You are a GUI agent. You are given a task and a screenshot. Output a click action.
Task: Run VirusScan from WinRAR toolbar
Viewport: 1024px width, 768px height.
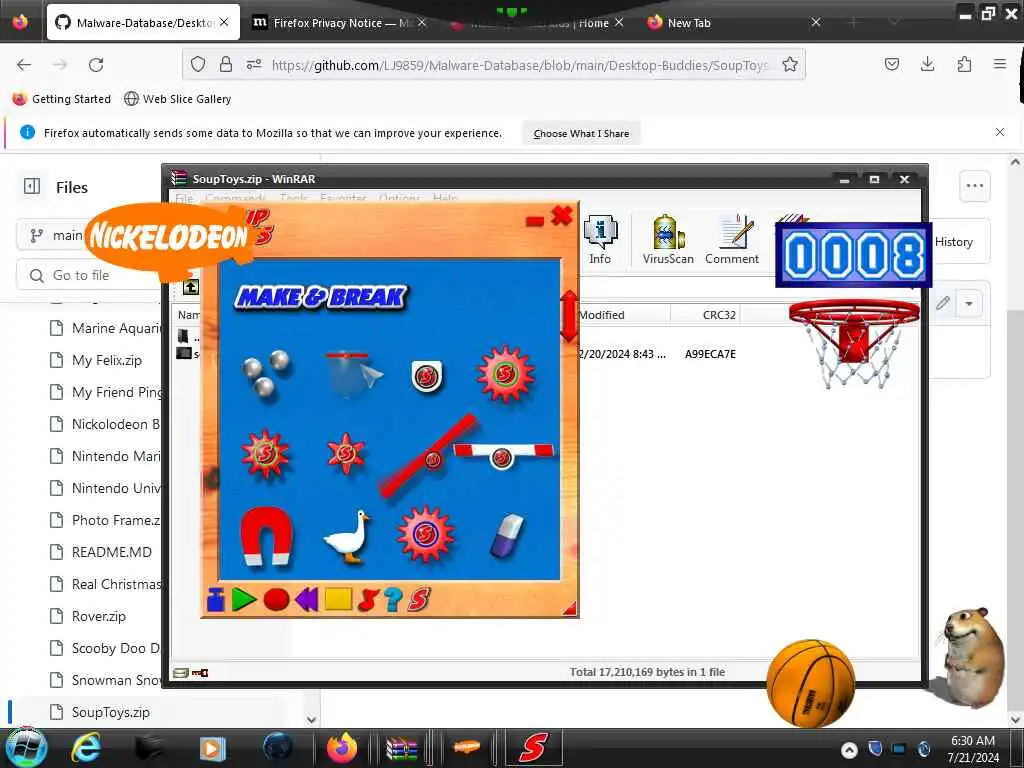pos(668,240)
